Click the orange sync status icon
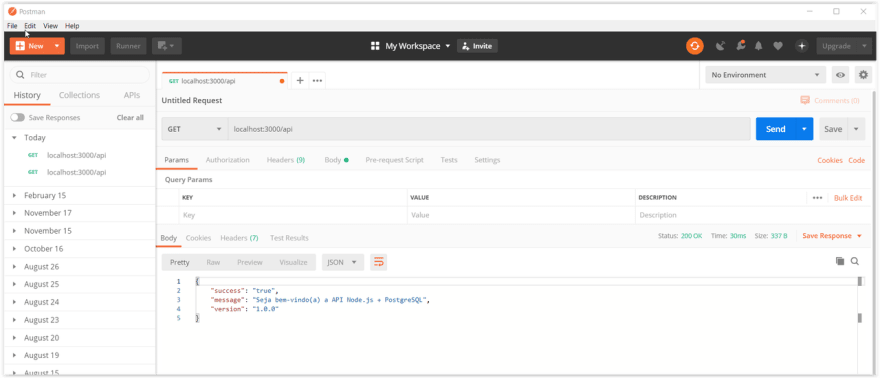This screenshot has height=378, width=880. point(694,46)
